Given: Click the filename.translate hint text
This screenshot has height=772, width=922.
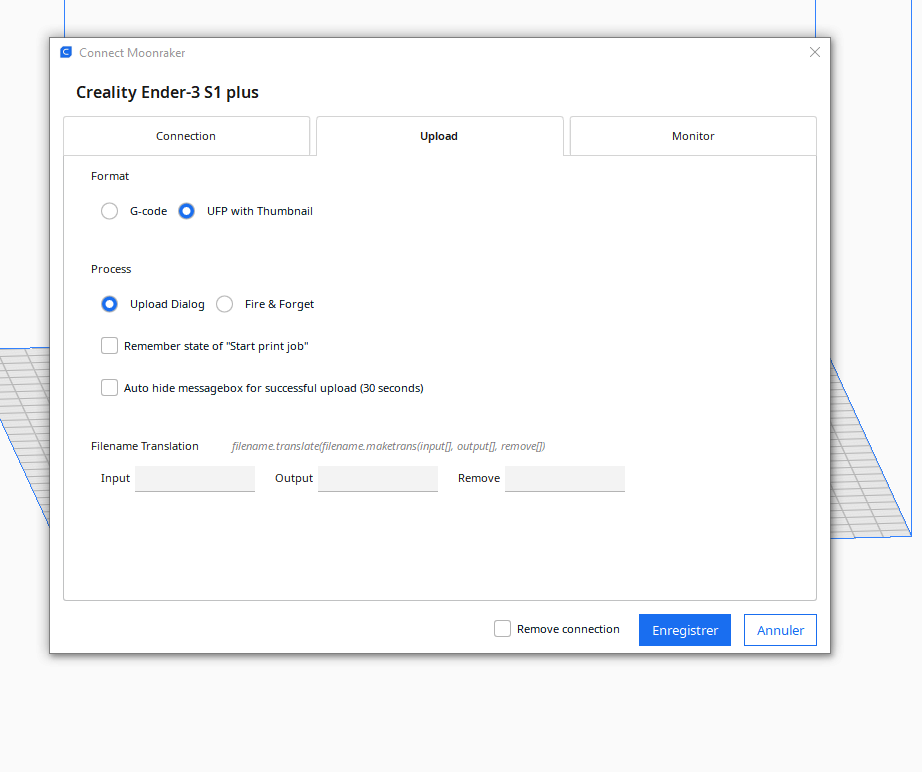Looking at the screenshot, I should tap(388, 446).
